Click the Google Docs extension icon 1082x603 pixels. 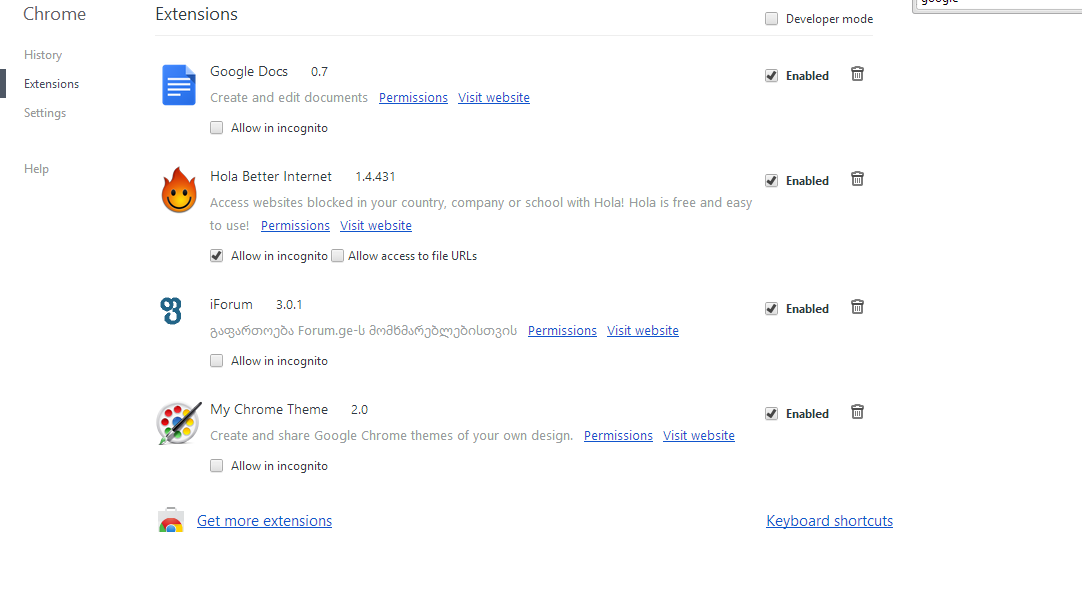coord(179,85)
